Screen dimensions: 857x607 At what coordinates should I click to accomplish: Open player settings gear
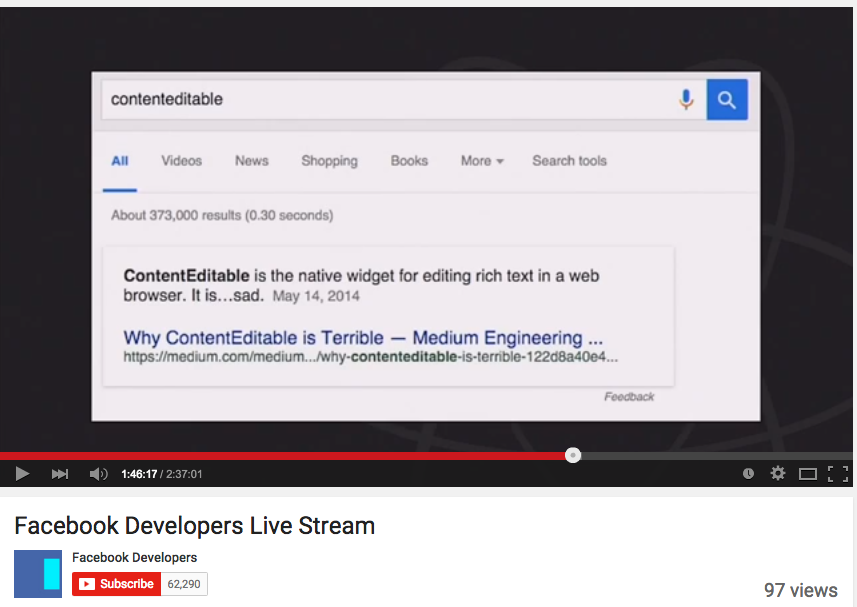pos(778,473)
